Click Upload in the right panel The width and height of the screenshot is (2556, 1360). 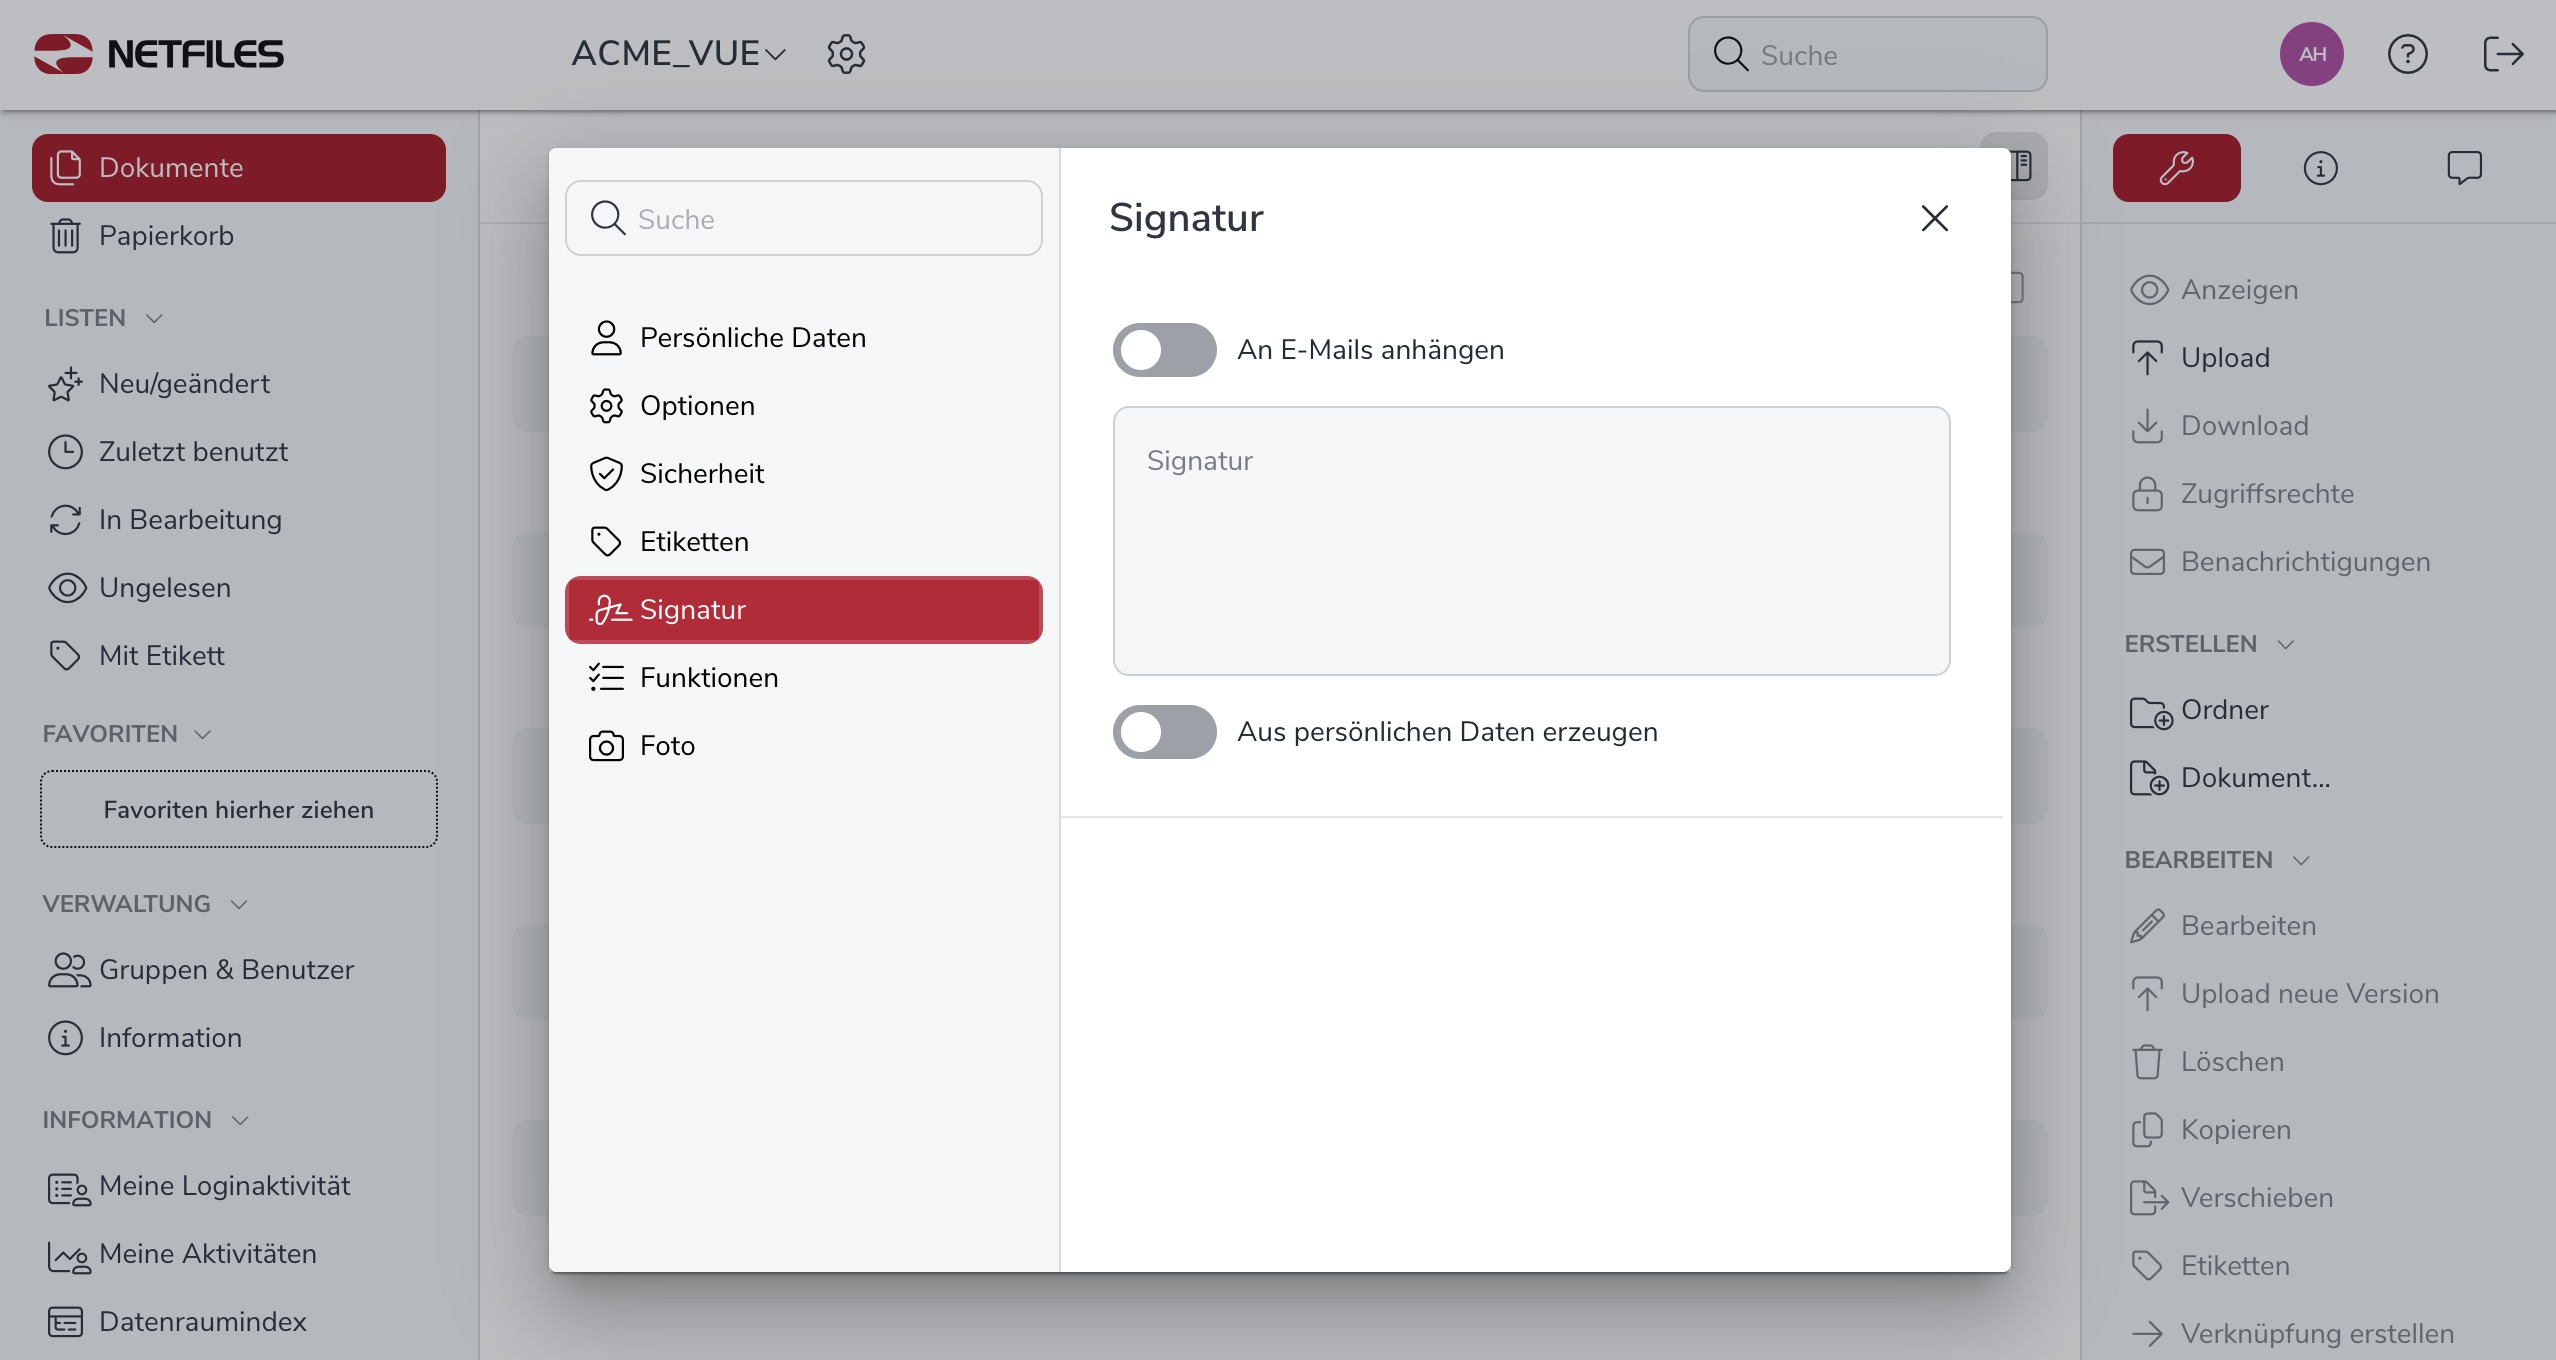[2224, 358]
